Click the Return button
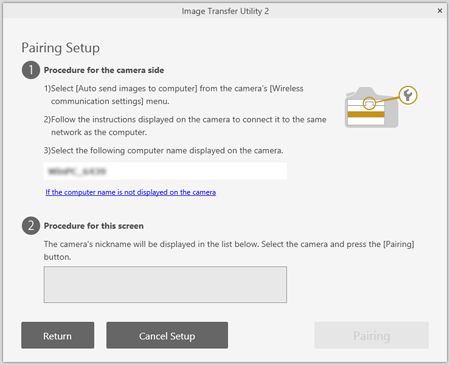 [58, 335]
